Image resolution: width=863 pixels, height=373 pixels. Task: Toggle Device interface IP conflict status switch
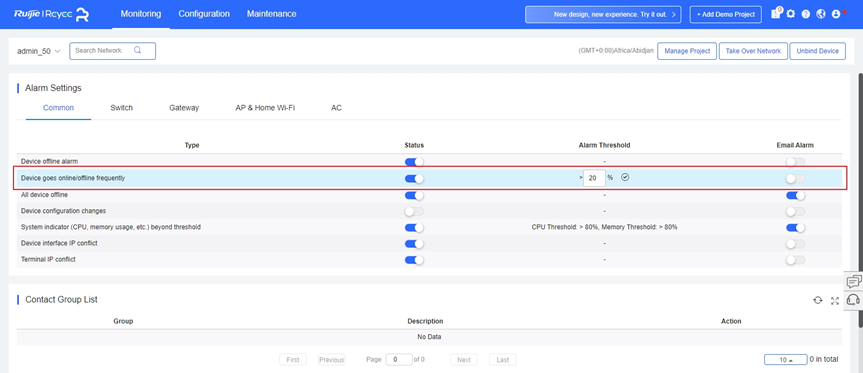[x=414, y=244]
